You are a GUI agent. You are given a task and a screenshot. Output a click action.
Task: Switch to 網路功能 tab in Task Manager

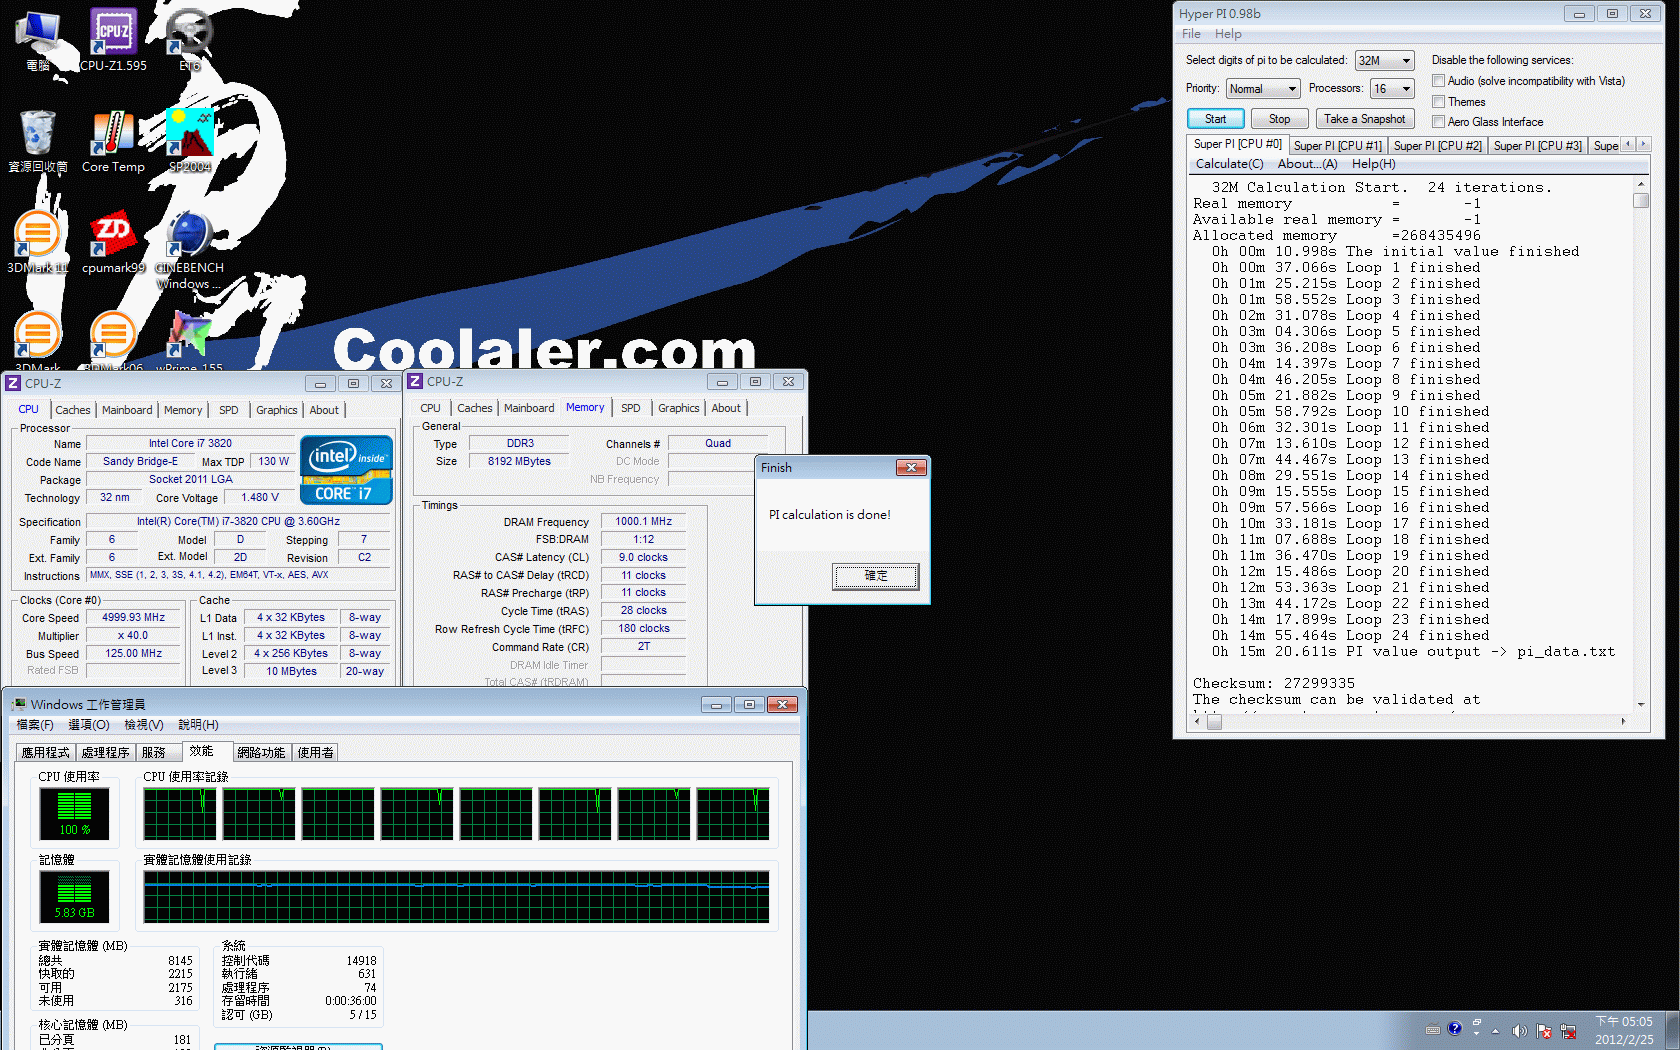click(x=261, y=753)
